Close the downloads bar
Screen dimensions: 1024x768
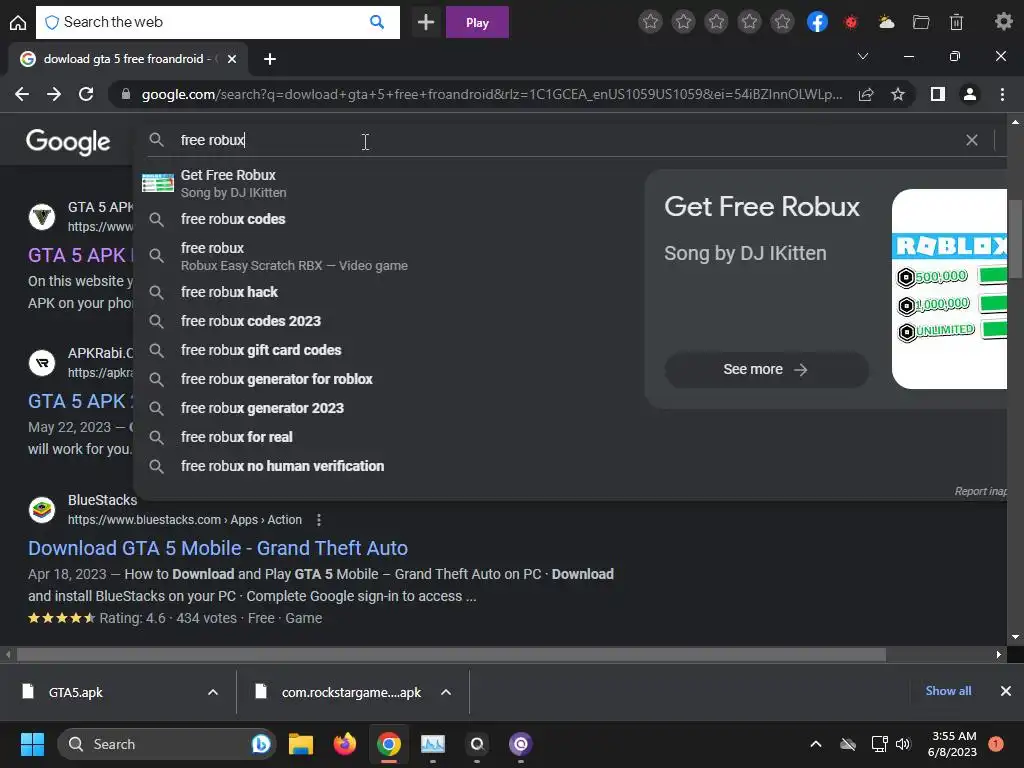point(1006,691)
